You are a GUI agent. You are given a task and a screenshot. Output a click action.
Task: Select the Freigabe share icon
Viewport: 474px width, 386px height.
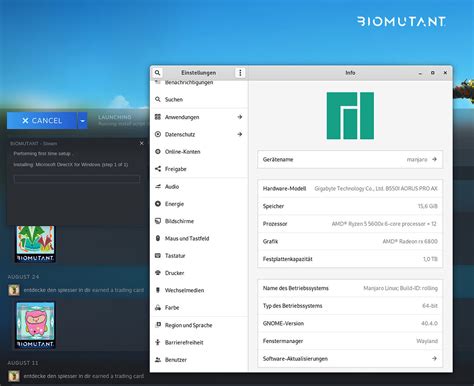pyautogui.click(x=158, y=169)
